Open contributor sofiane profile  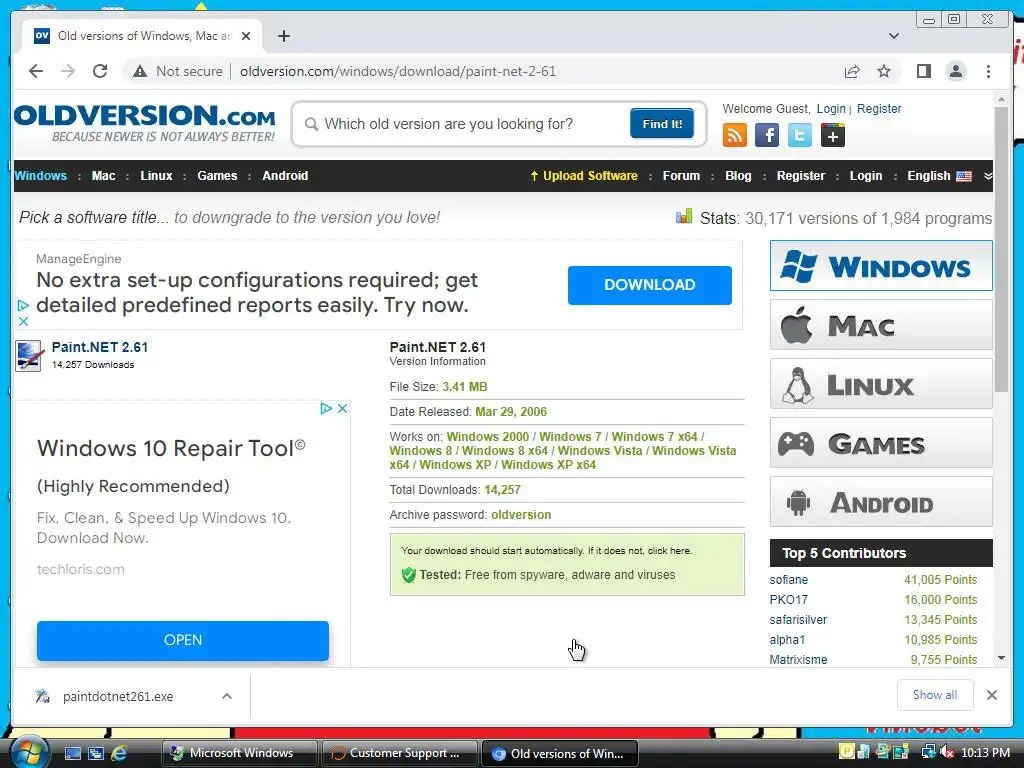pos(788,579)
